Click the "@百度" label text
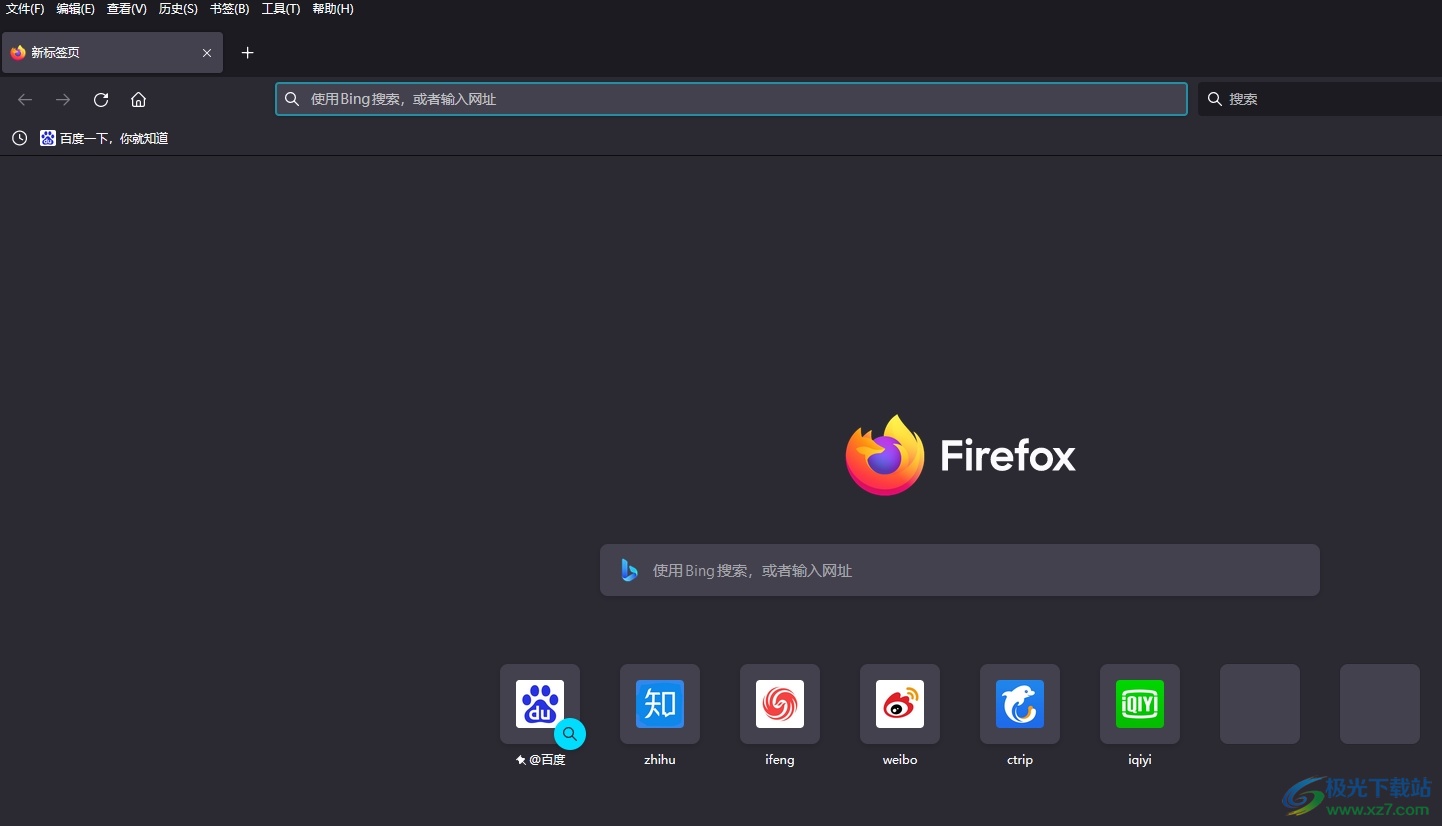 pyautogui.click(x=547, y=760)
